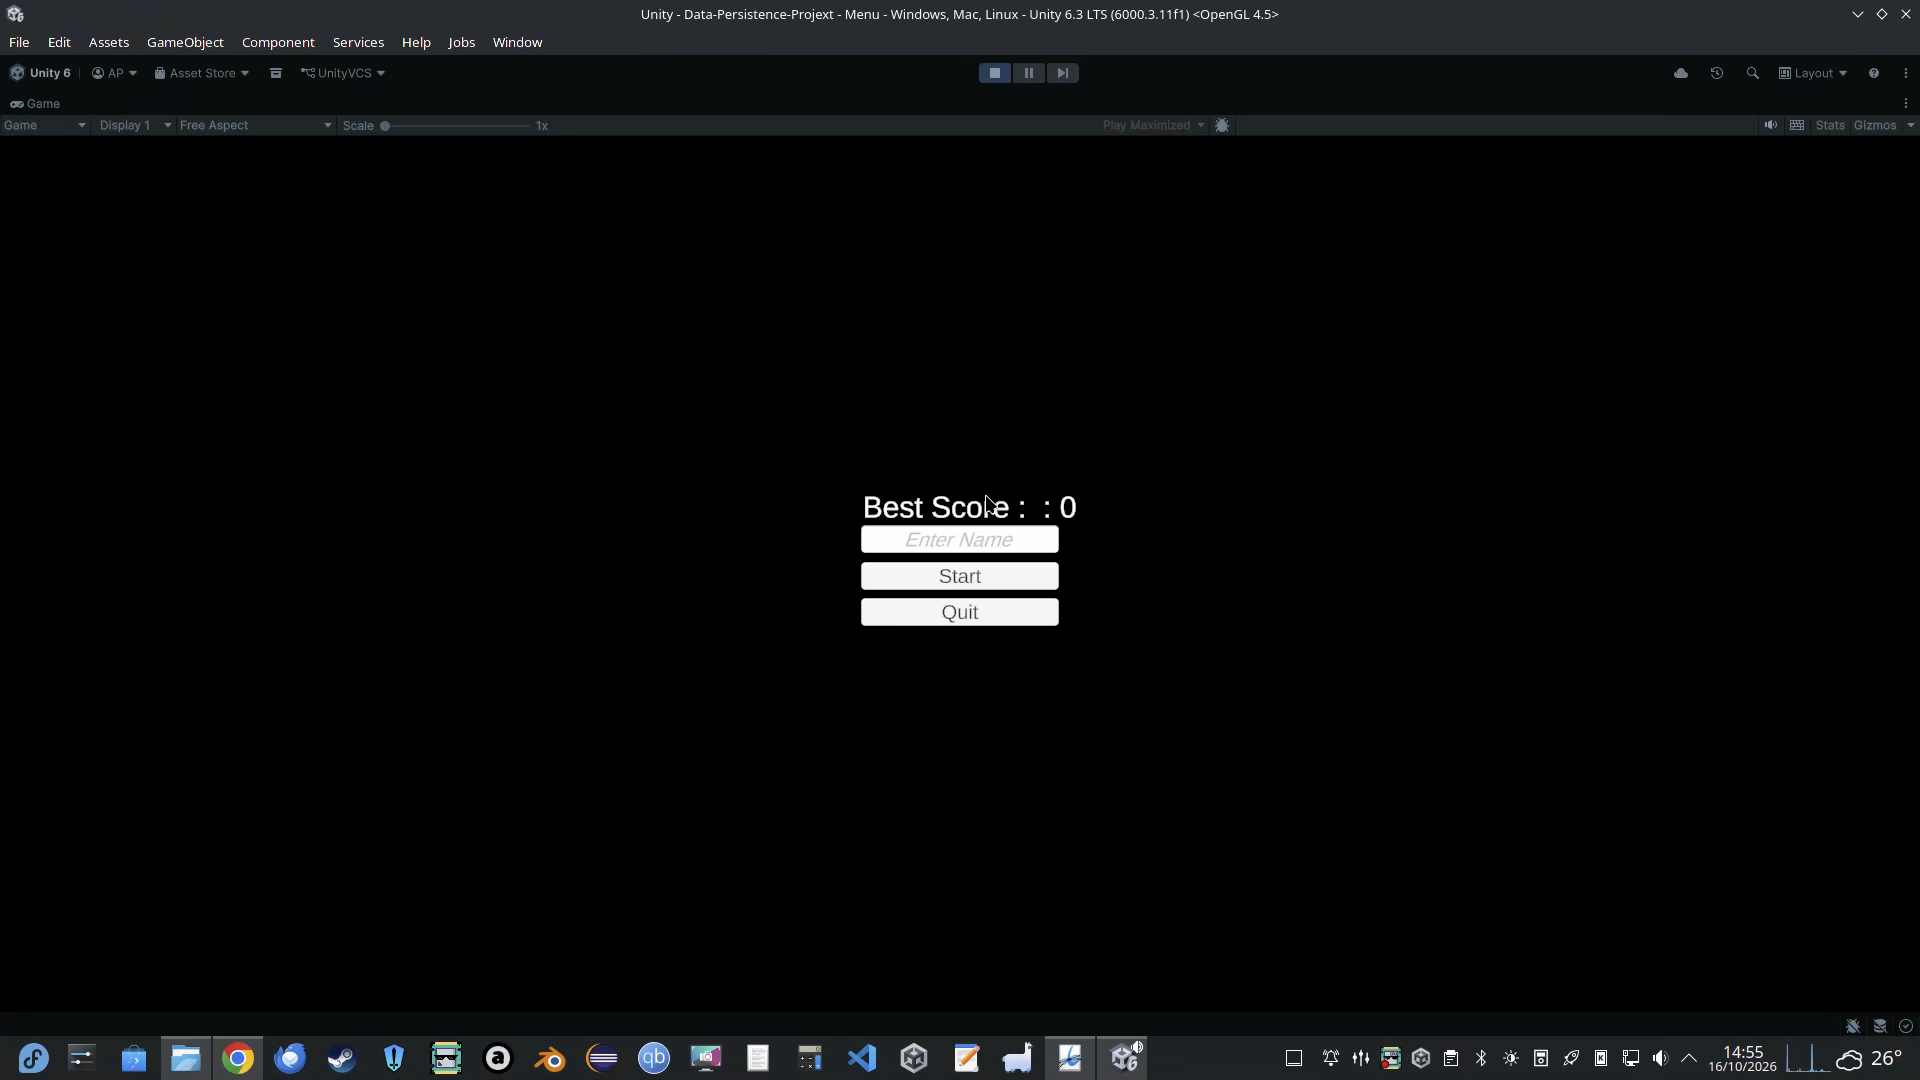Click the status bar activity checkmark icon
Image resolution: width=1920 pixels, height=1080 pixels.
(1906, 1026)
